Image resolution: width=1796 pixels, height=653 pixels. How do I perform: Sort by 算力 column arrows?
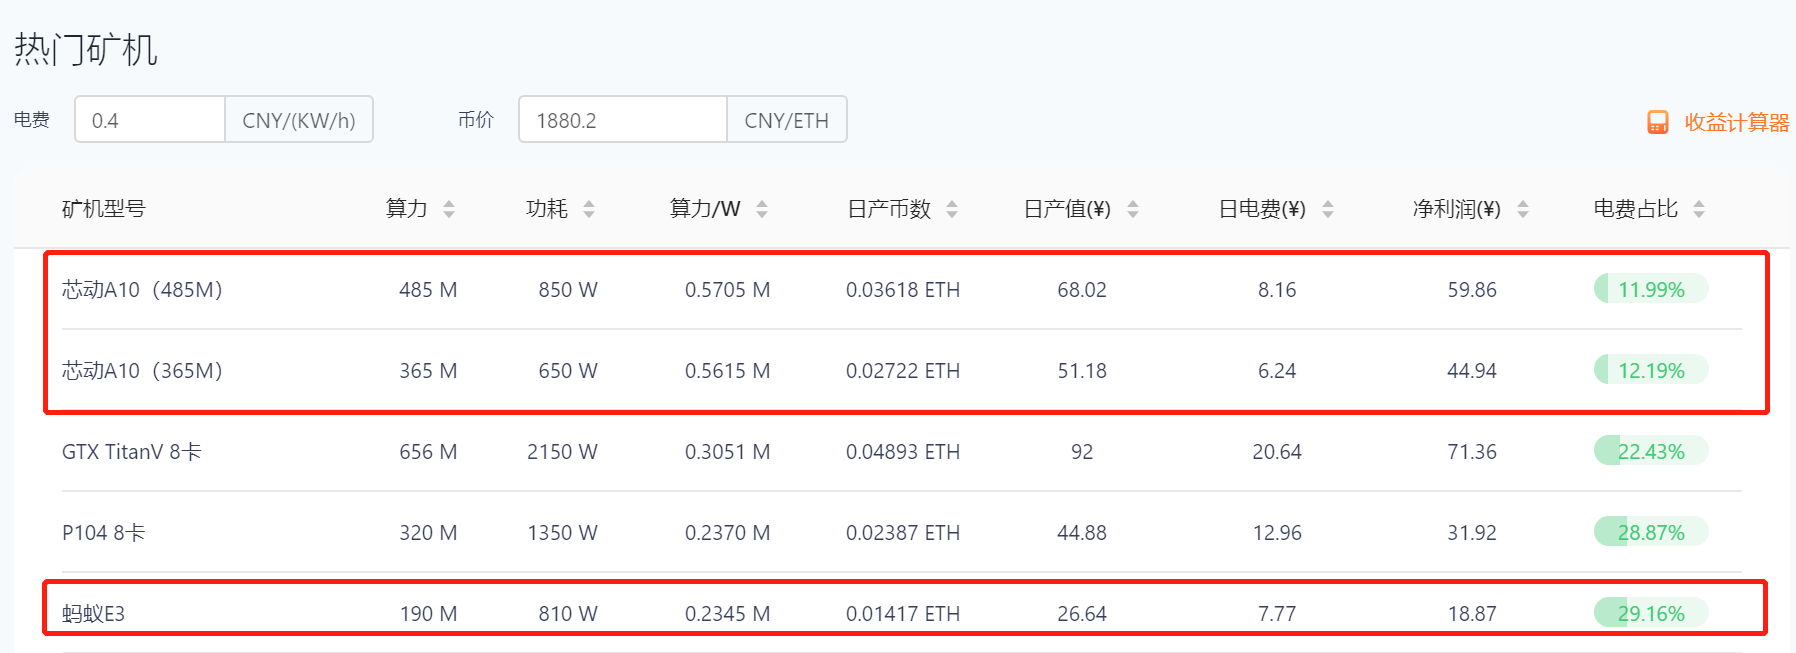(x=449, y=209)
